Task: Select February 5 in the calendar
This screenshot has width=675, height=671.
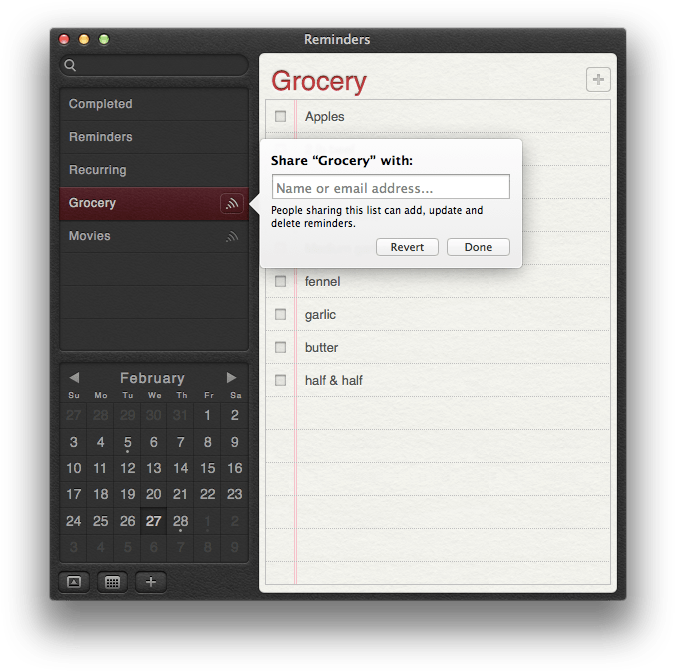Action: click(x=127, y=442)
